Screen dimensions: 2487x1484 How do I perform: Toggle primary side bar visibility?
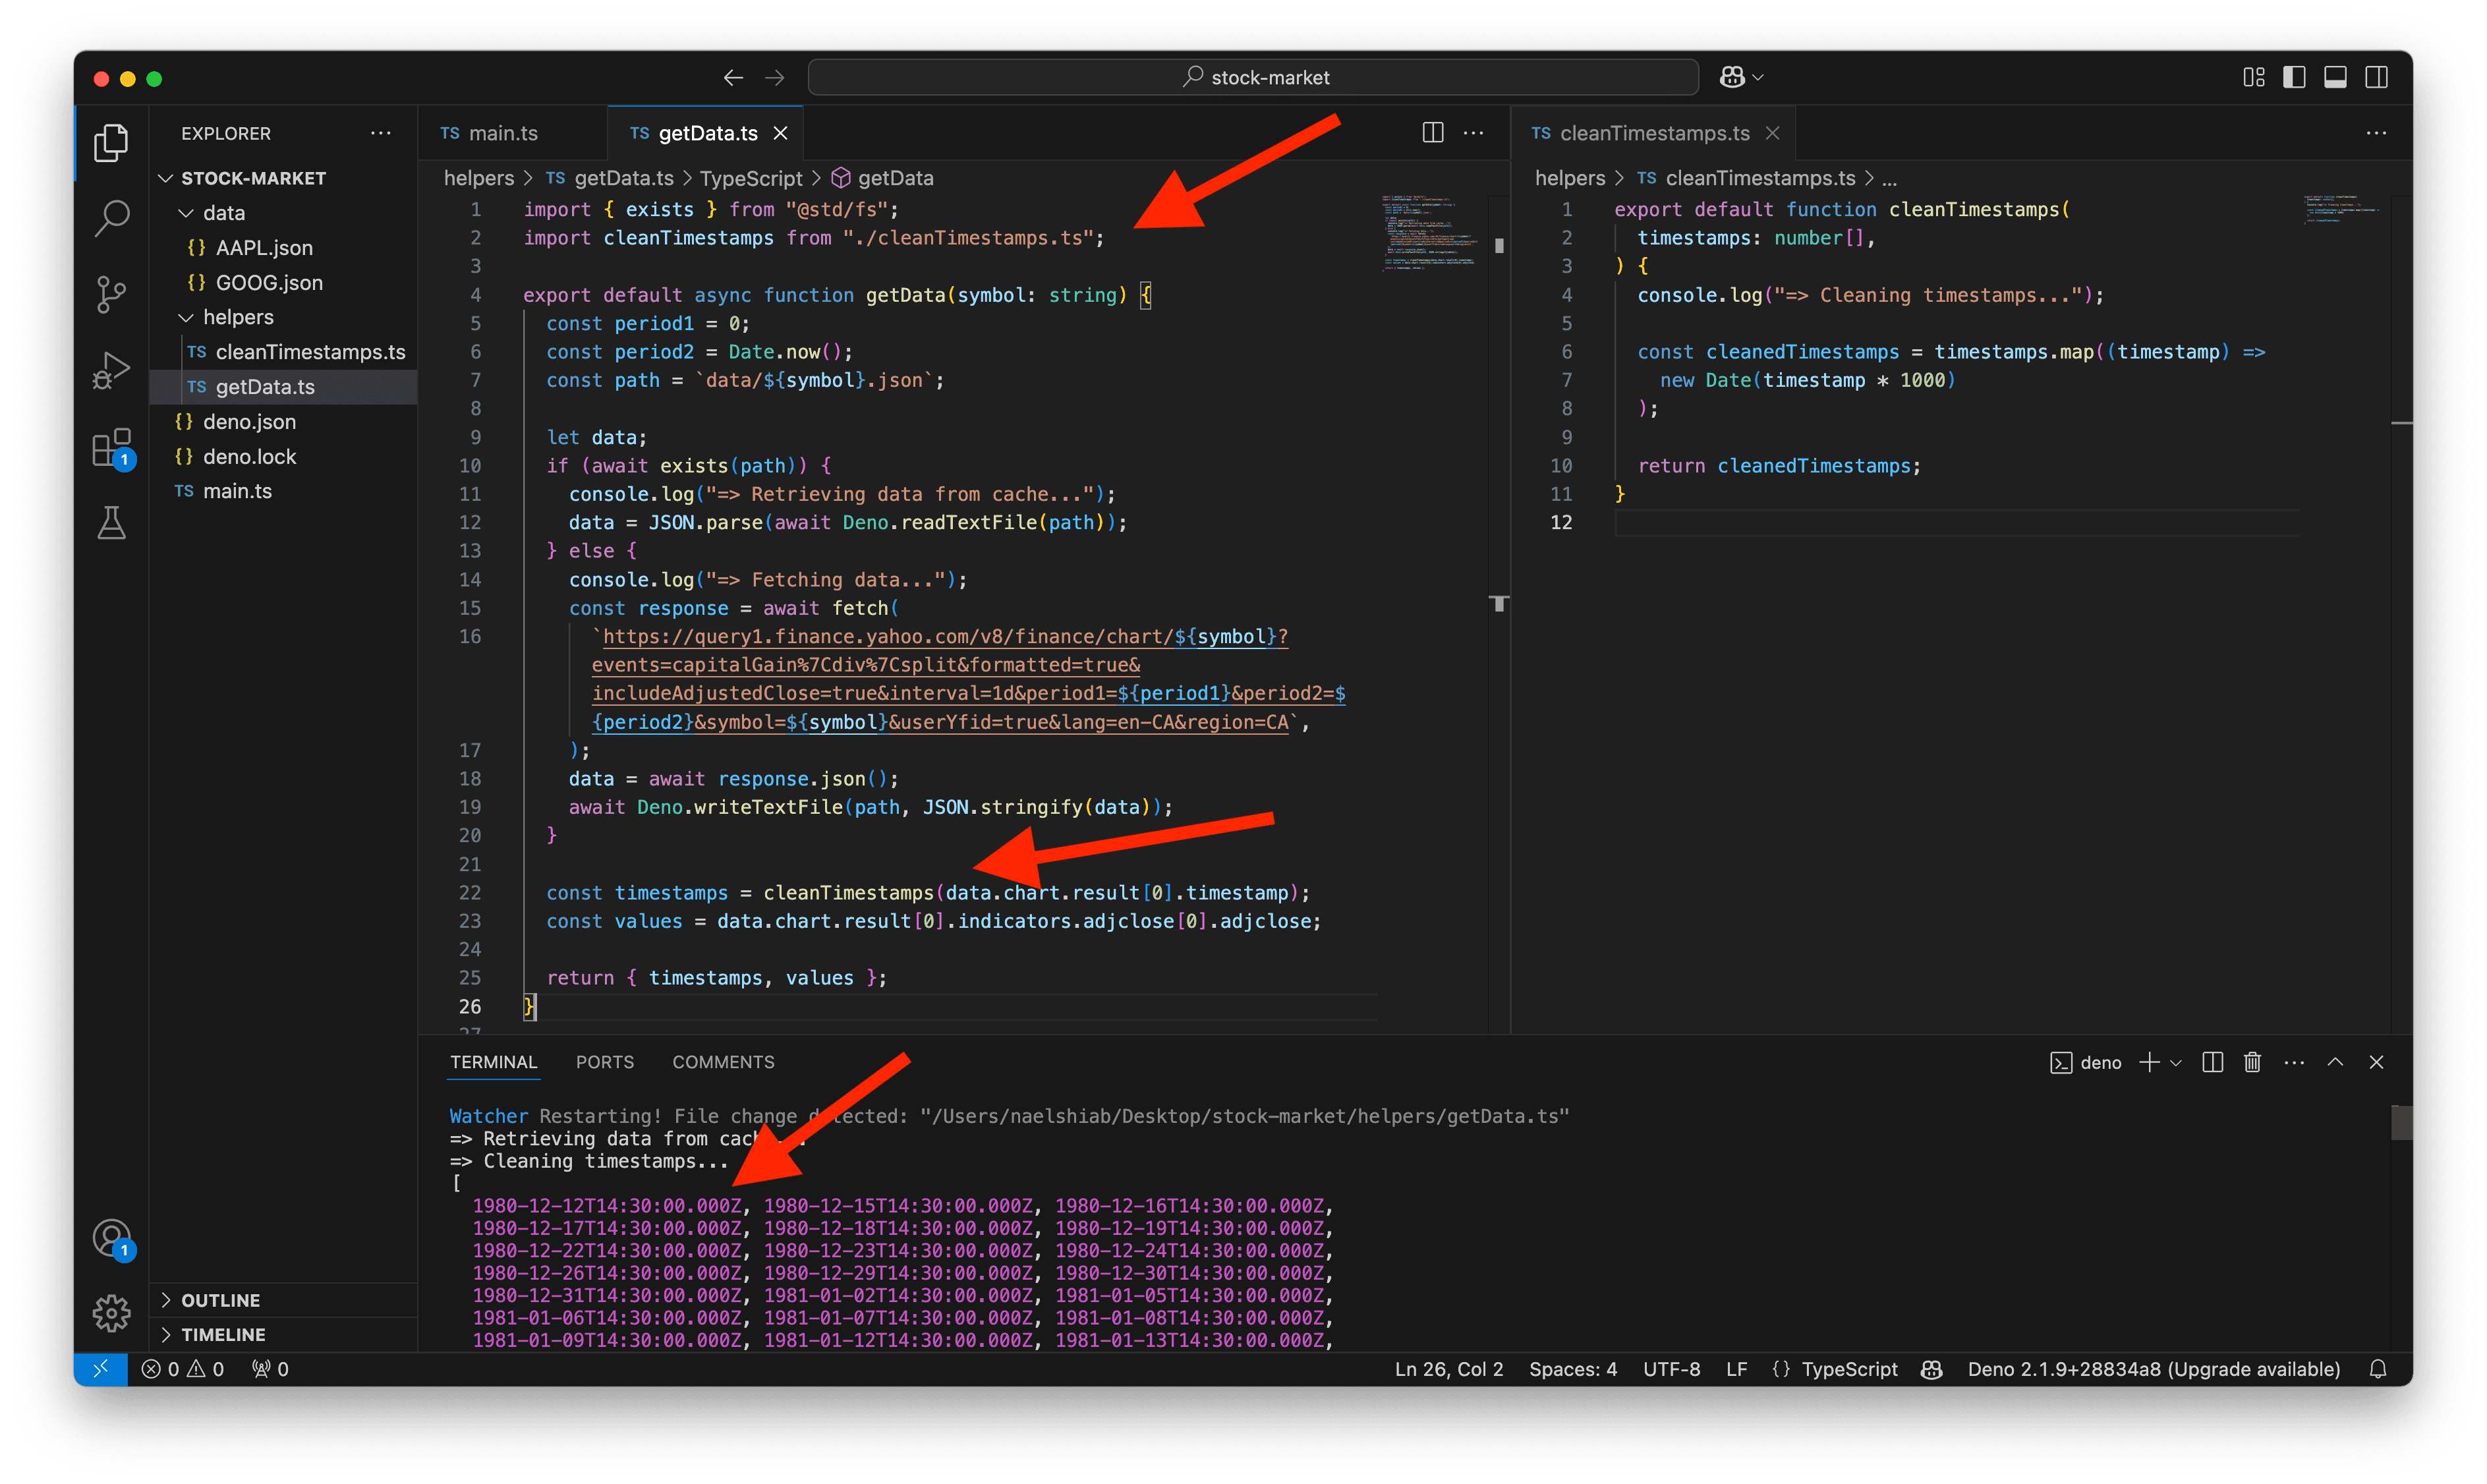2294,77
